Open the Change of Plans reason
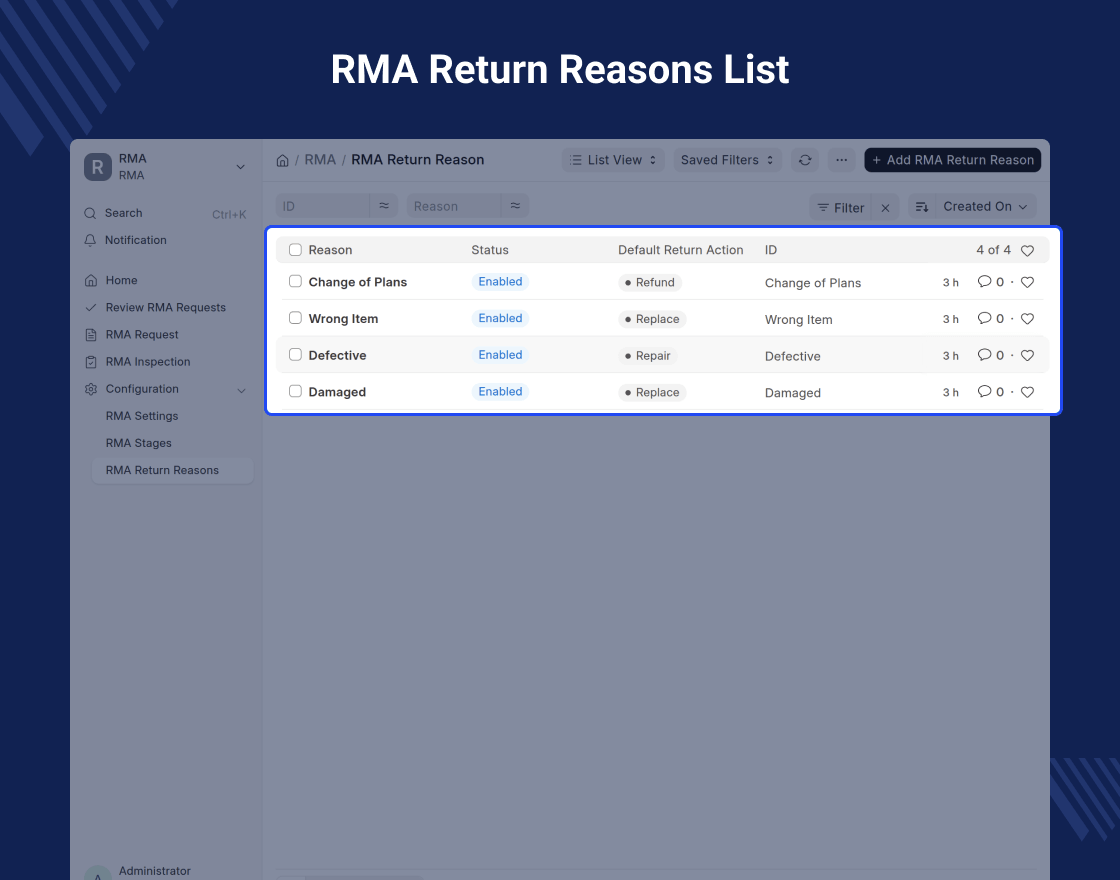 pyautogui.click(x=357, y=282)
